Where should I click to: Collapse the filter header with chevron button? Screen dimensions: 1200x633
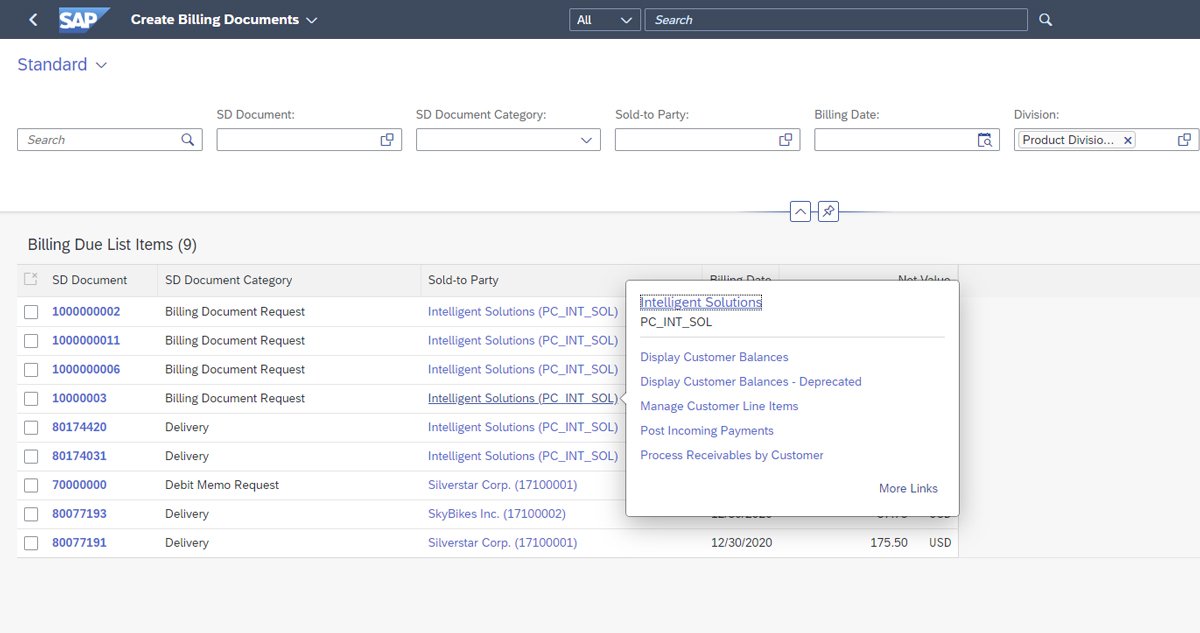(800, 212)
